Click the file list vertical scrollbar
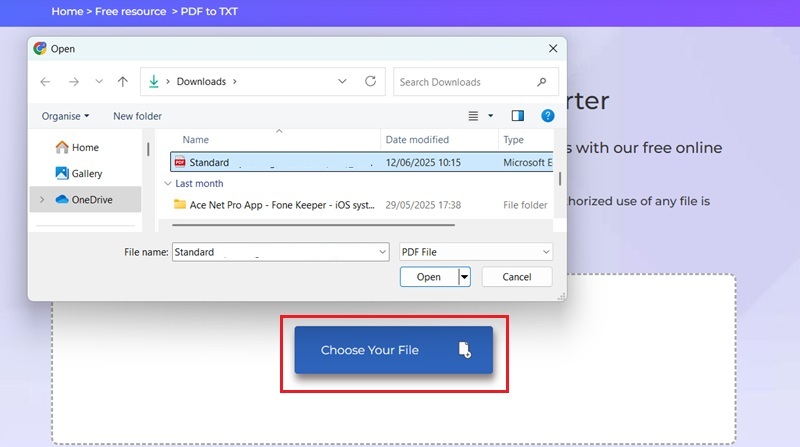Image resolution: width=800 pixels, height=447 pixels. 560,179
